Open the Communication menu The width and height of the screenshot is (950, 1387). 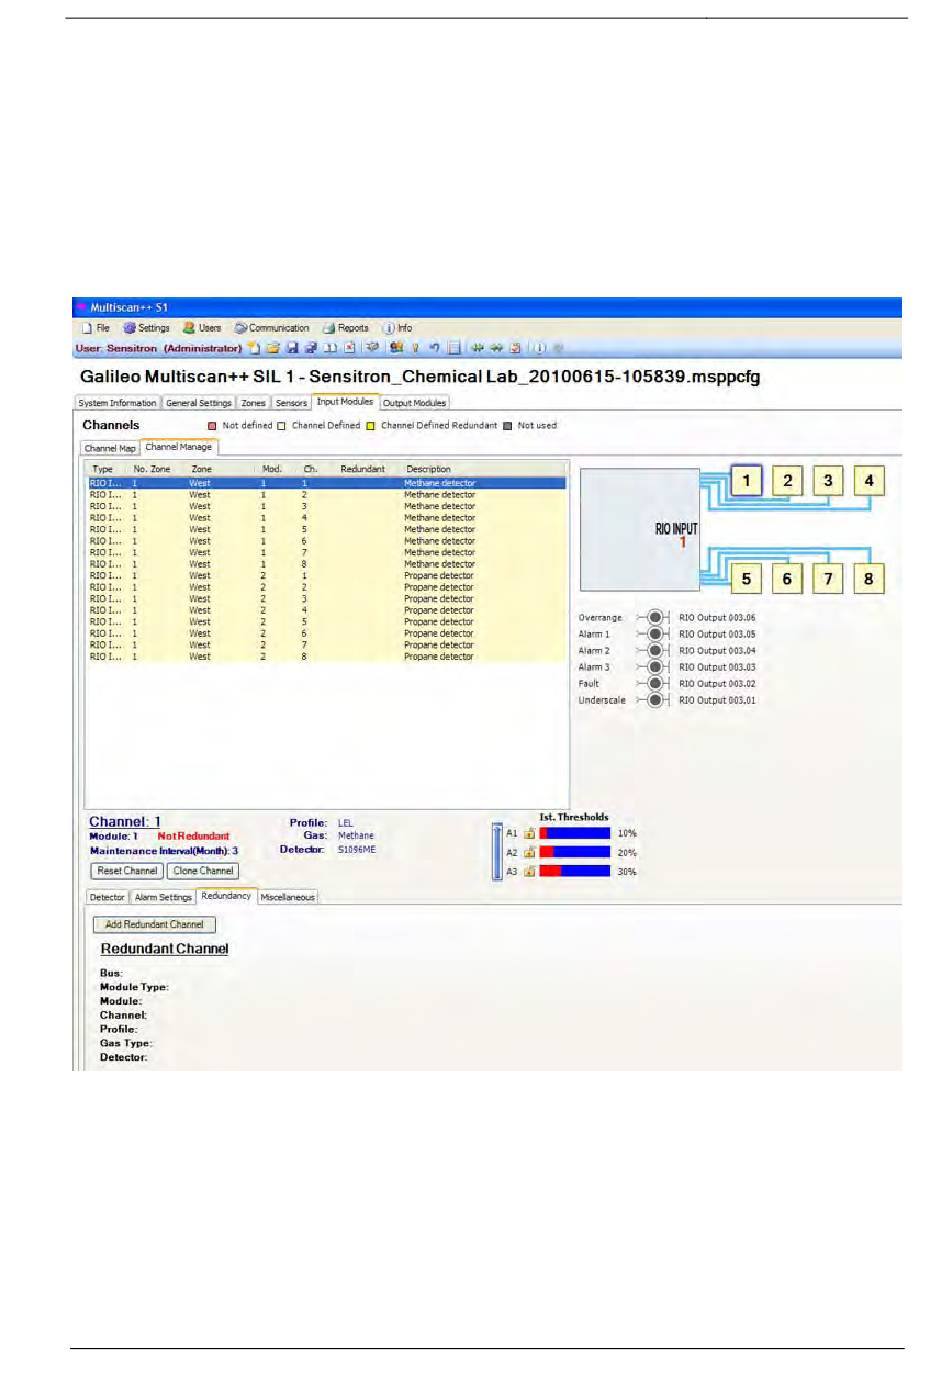272,328
